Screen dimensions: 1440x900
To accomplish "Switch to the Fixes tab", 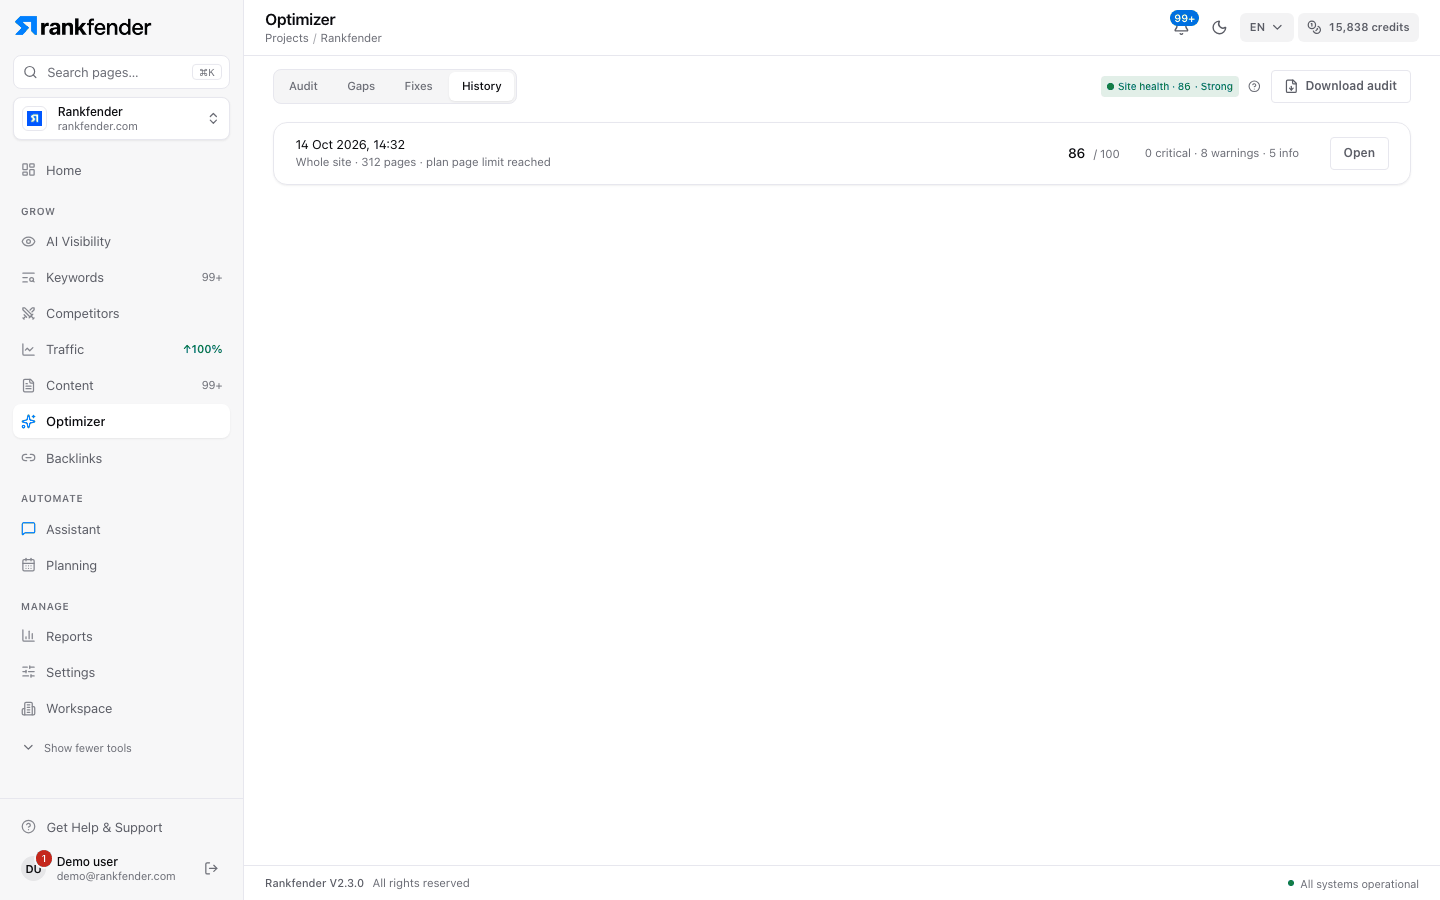I will pyautogui.click(x=418, y=86).
